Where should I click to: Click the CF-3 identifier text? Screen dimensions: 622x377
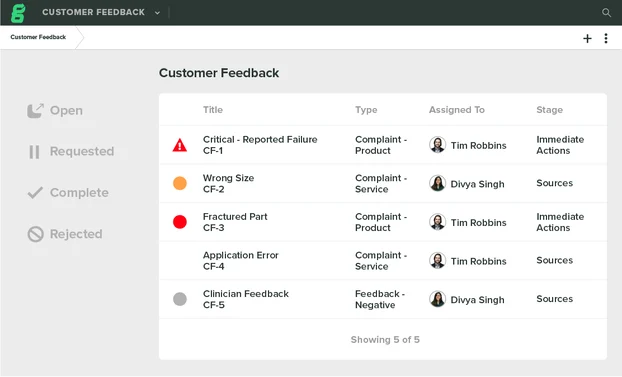tap(213, 228)
